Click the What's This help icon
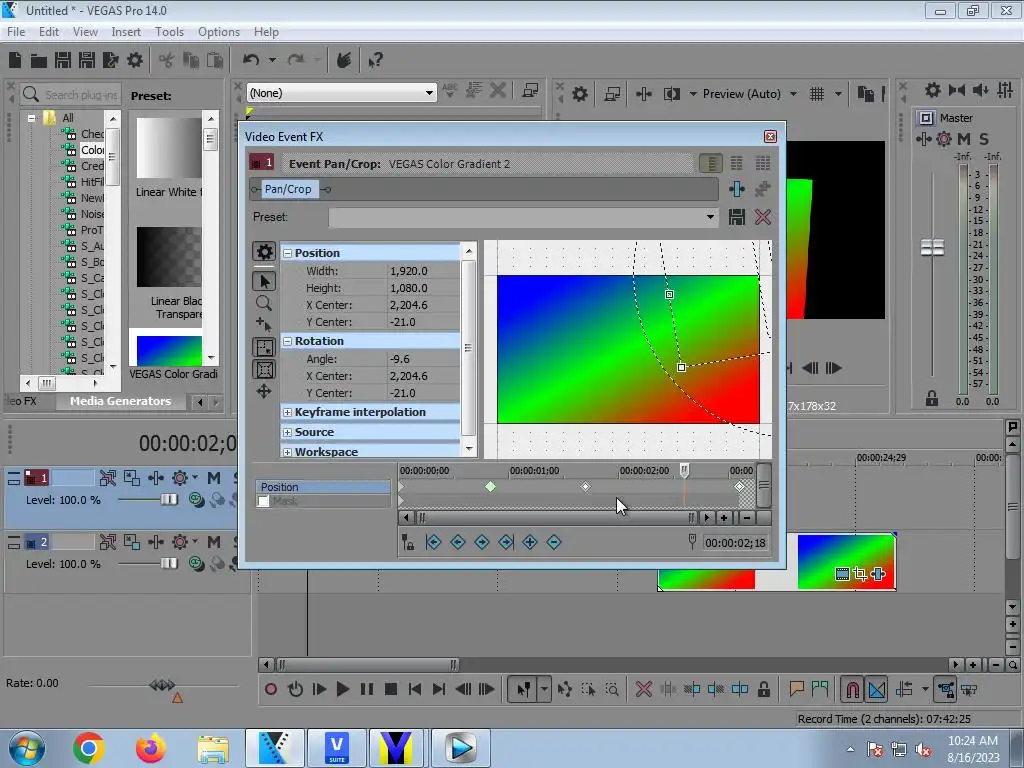 point(376,61)
